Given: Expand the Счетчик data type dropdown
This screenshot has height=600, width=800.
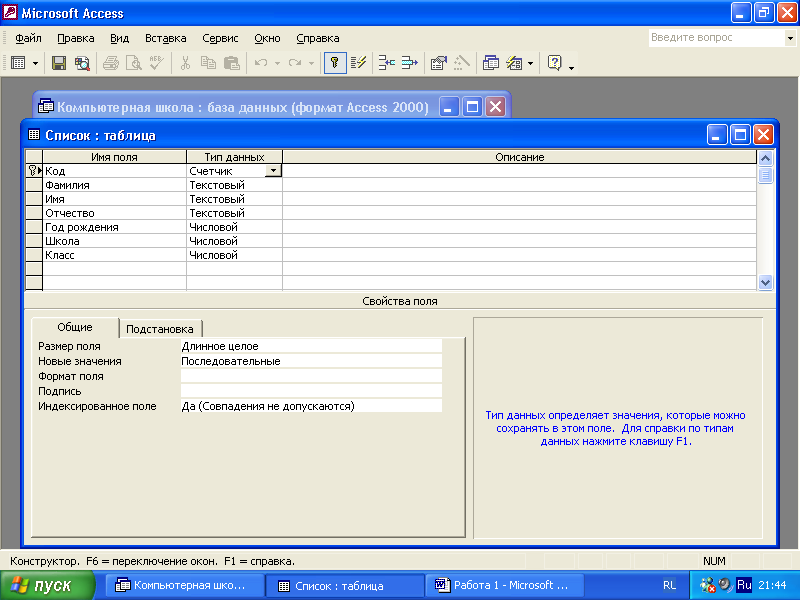Looking at the screenshot, I should coord(273,171).
